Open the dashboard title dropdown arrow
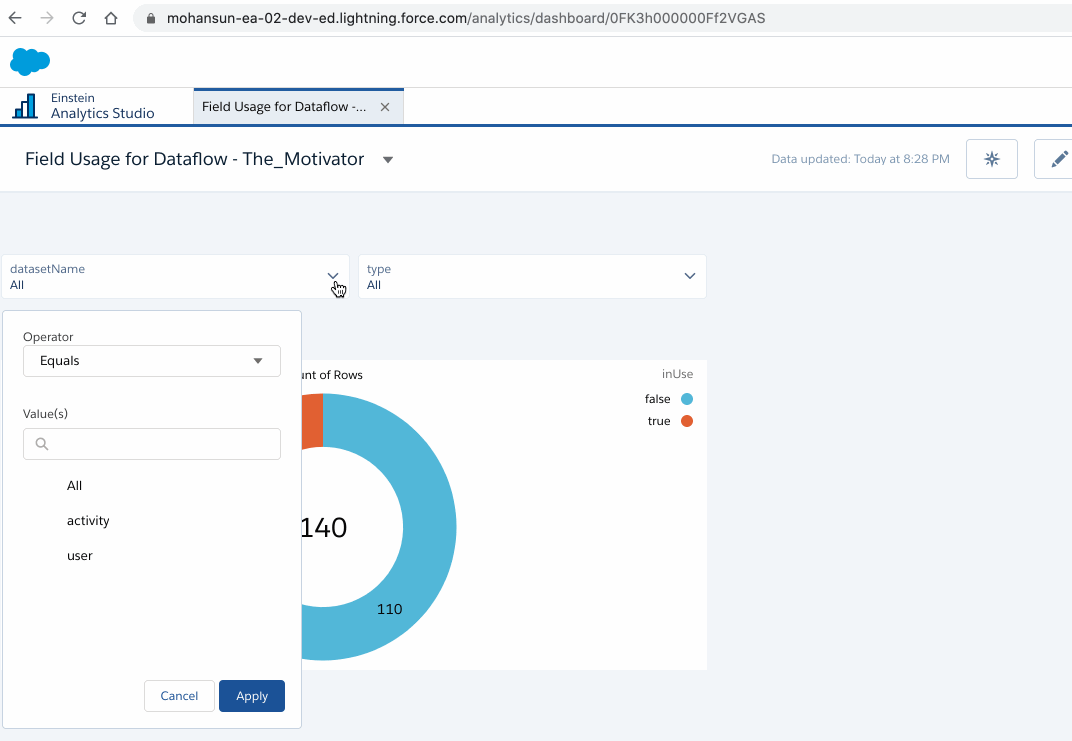 click(388, 160)
